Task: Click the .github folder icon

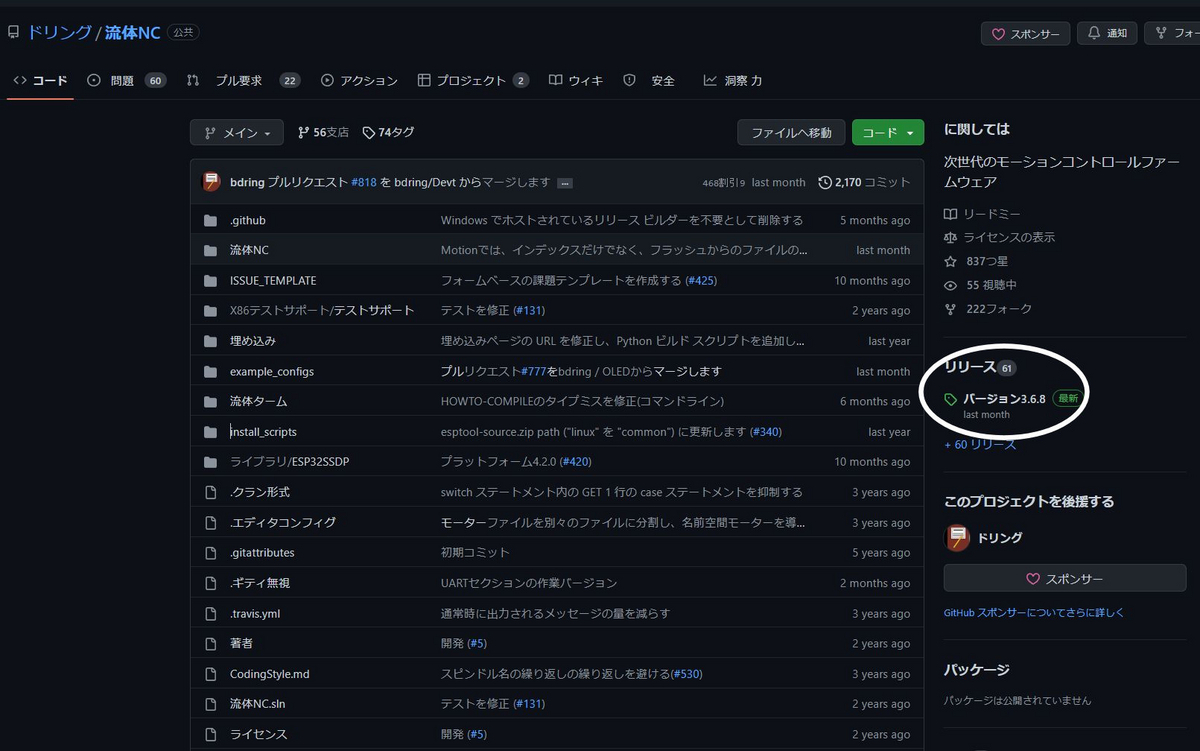Action: [x=210, y=220]
